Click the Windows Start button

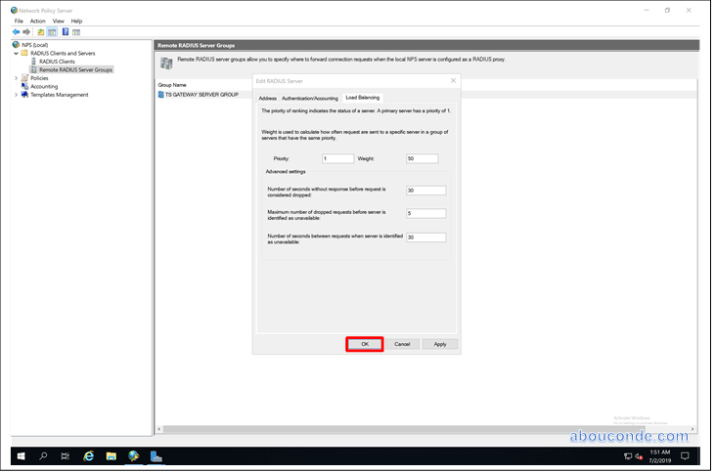[x=18, y=456]
